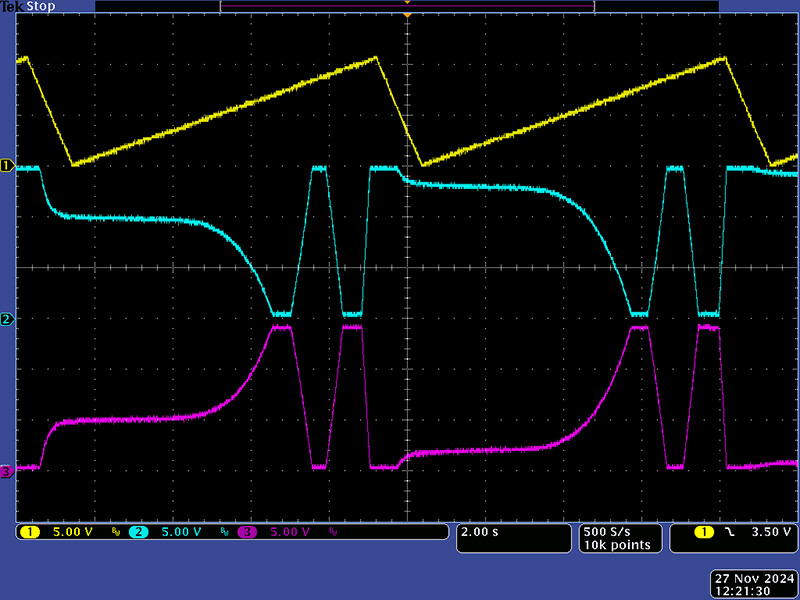Screen dimensions: 800x600
Task: Click the trigger source channel 1 badge
Action: click(704, 532)
